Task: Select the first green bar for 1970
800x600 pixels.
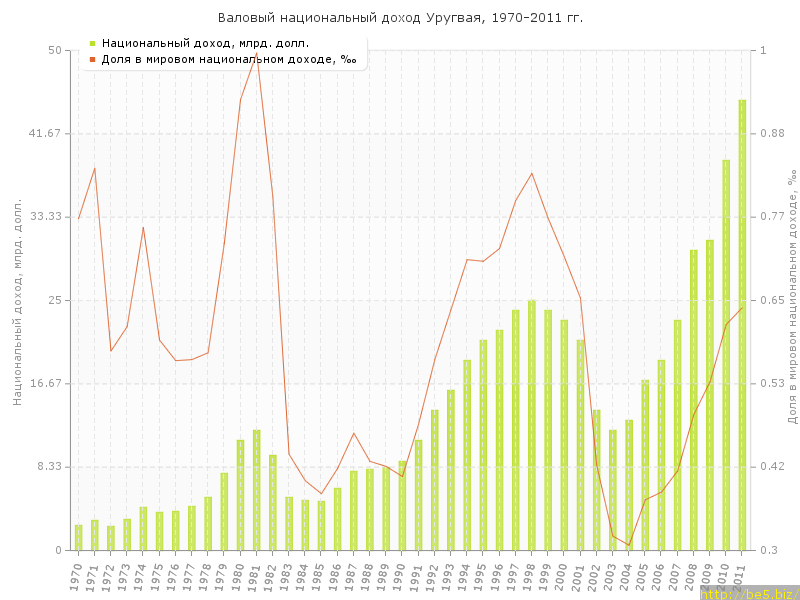Action: (x=79, y=537)
